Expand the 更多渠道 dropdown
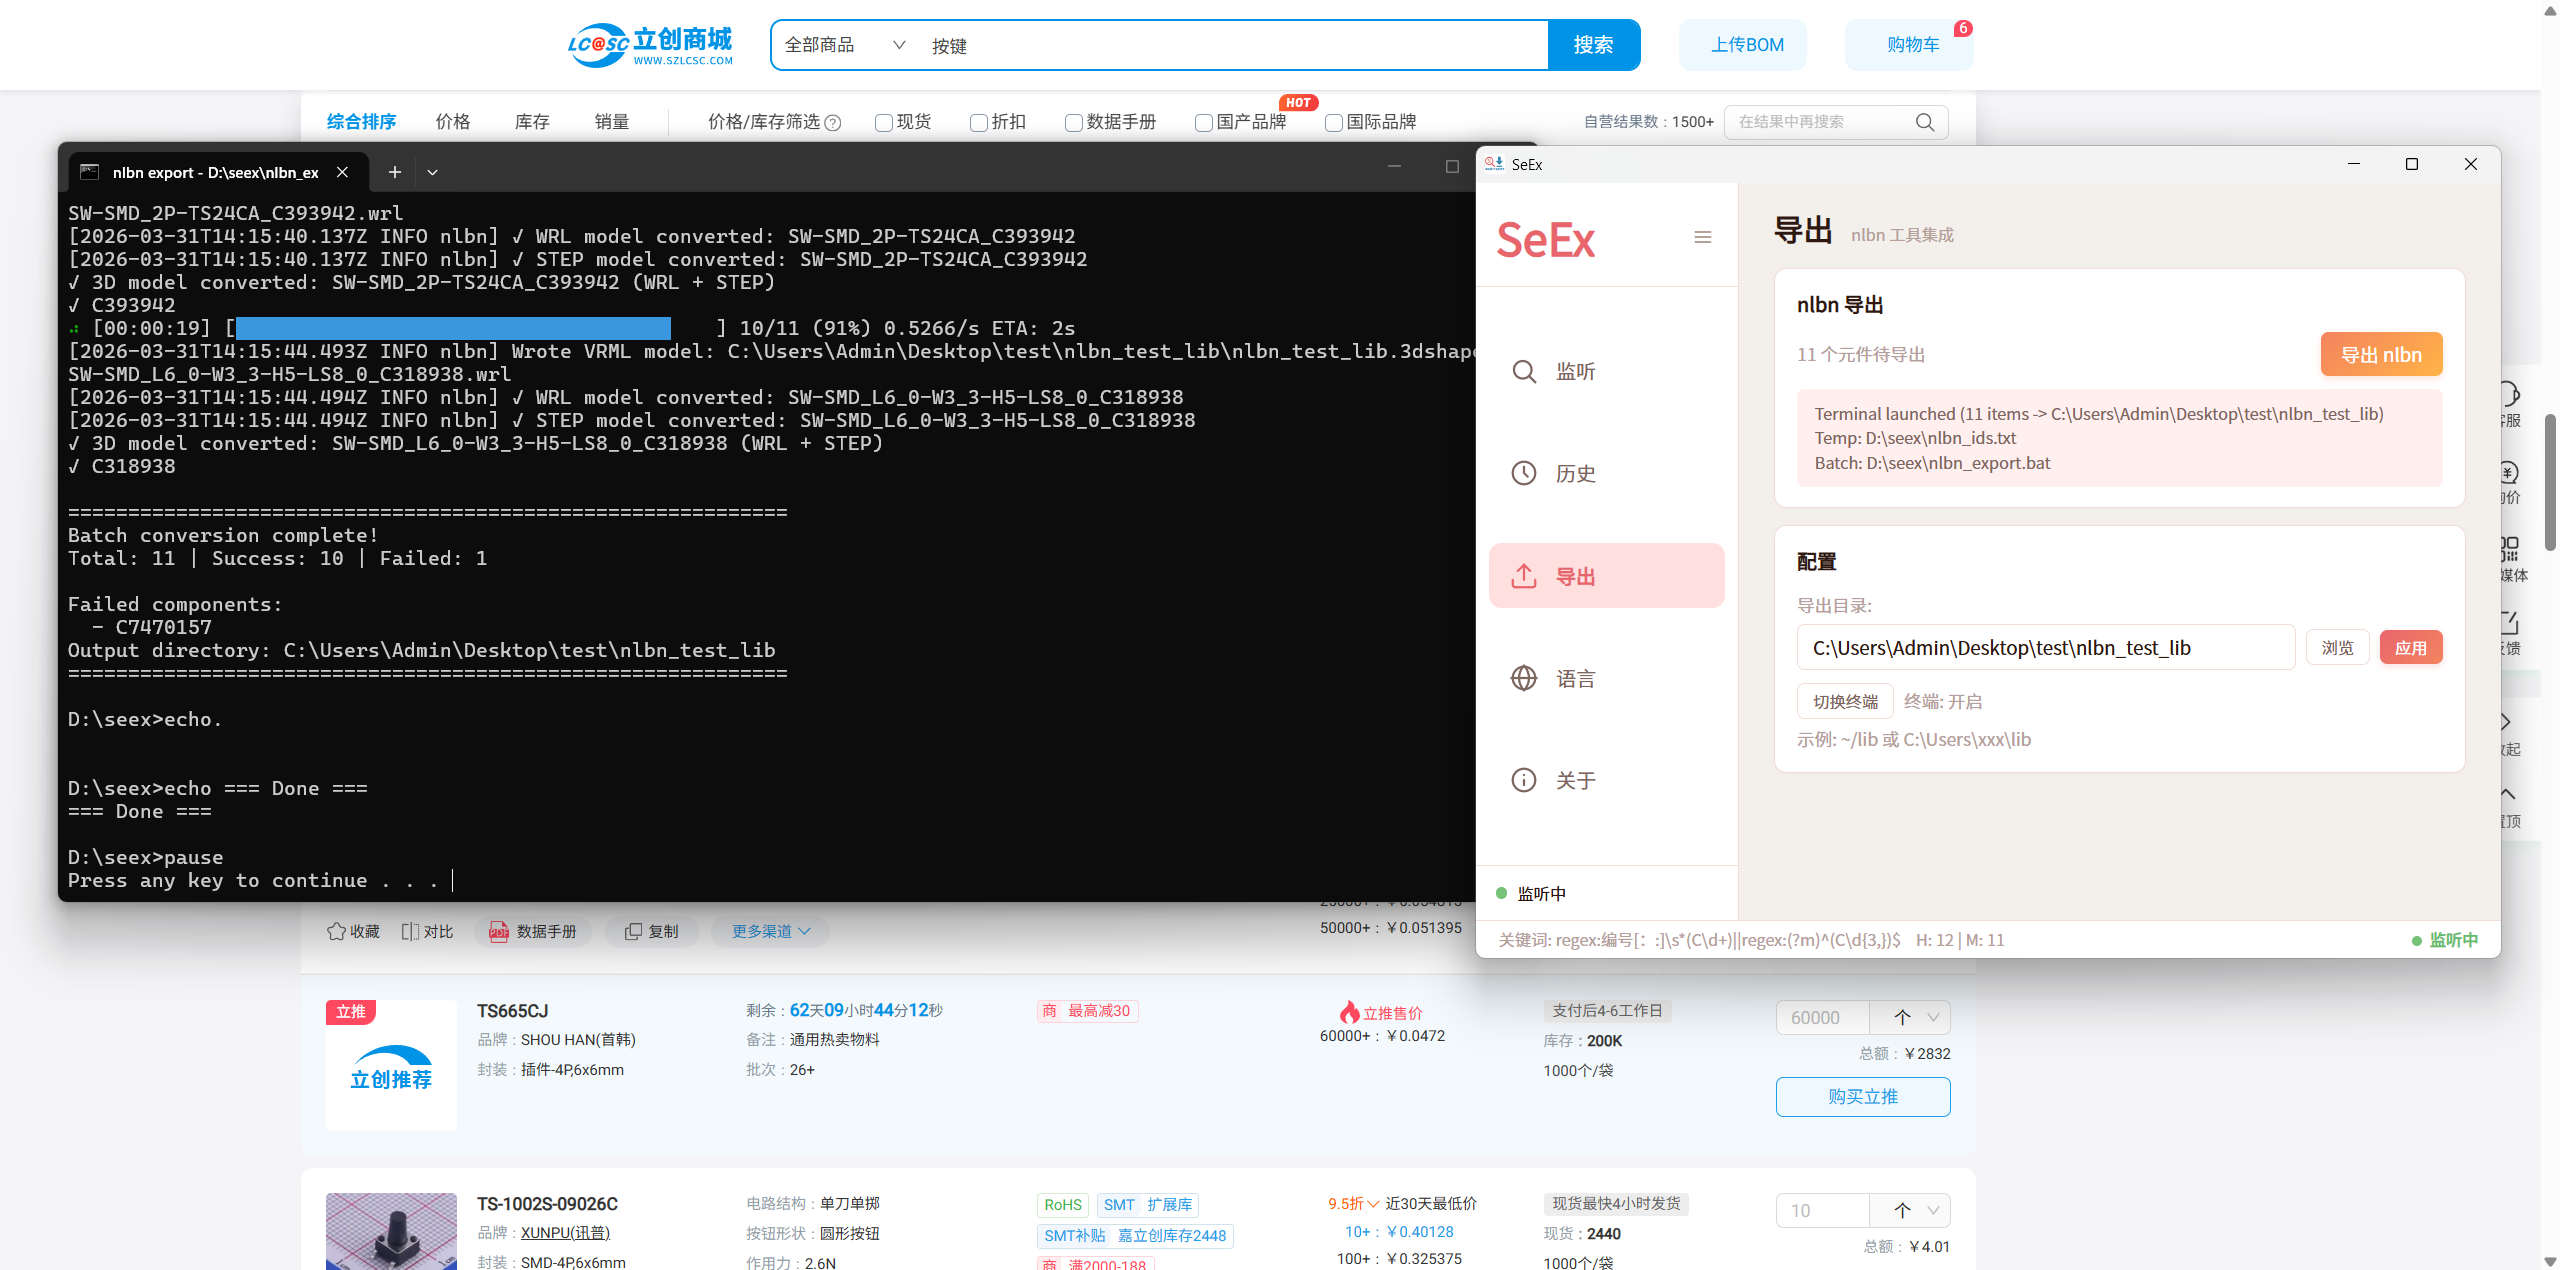Image resolution: width=2560 pixels, height=1270 pixels. (770, 931)
